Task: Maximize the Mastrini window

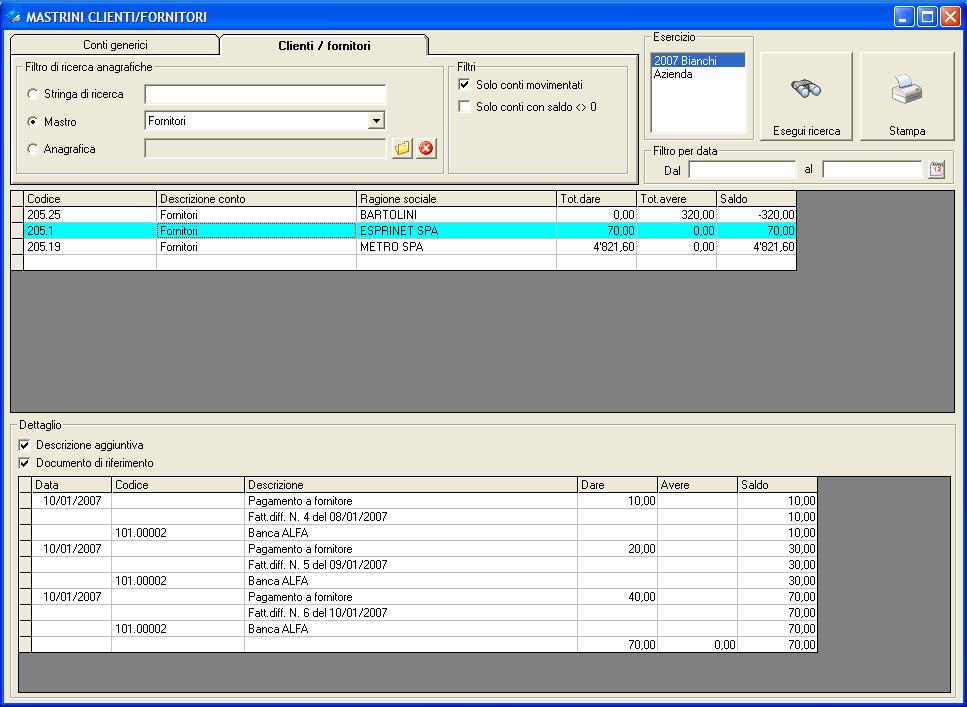Action: click(x=927, y=17)
